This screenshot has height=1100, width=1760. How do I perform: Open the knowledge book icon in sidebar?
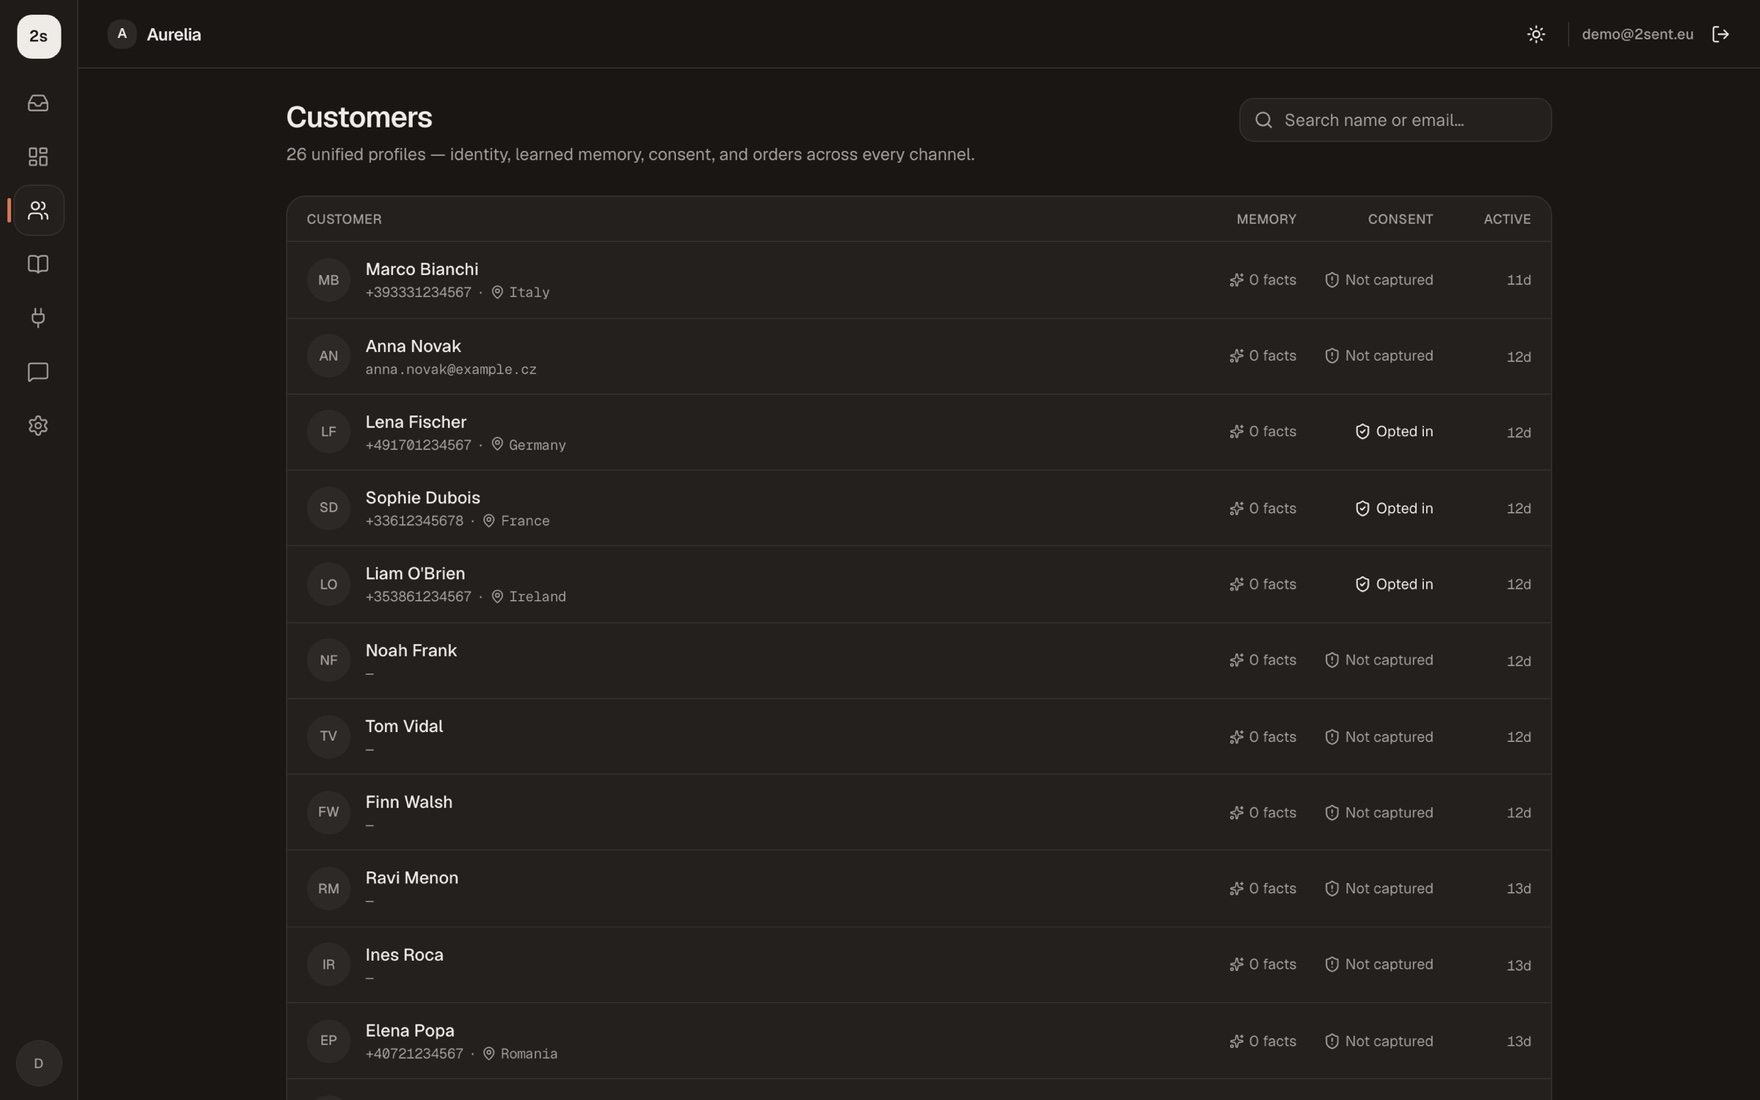click(x=38, y=264)
